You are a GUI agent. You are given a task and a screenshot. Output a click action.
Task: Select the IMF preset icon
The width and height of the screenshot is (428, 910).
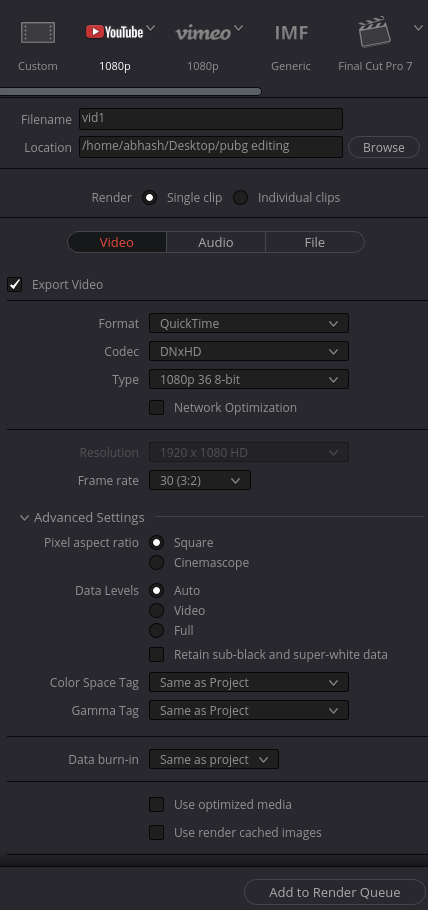[291, 33]
